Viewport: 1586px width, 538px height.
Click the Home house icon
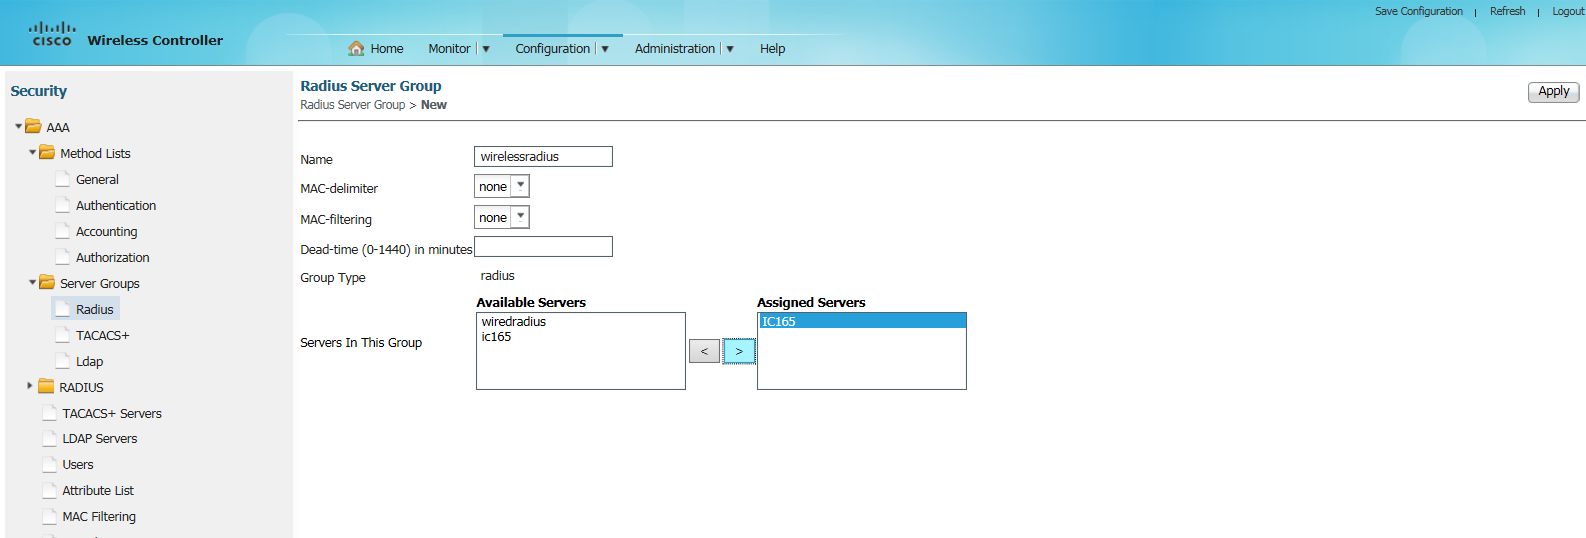pos(356,48)
